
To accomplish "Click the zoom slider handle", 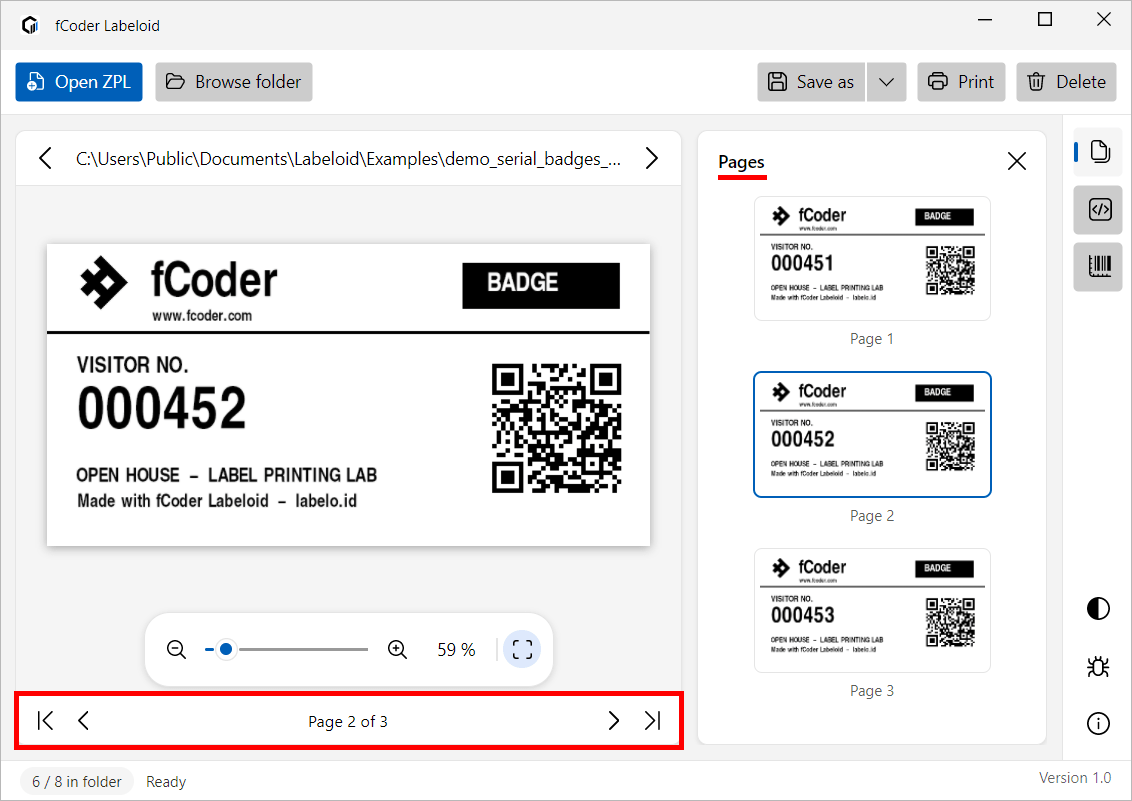I will click(226, 649).
